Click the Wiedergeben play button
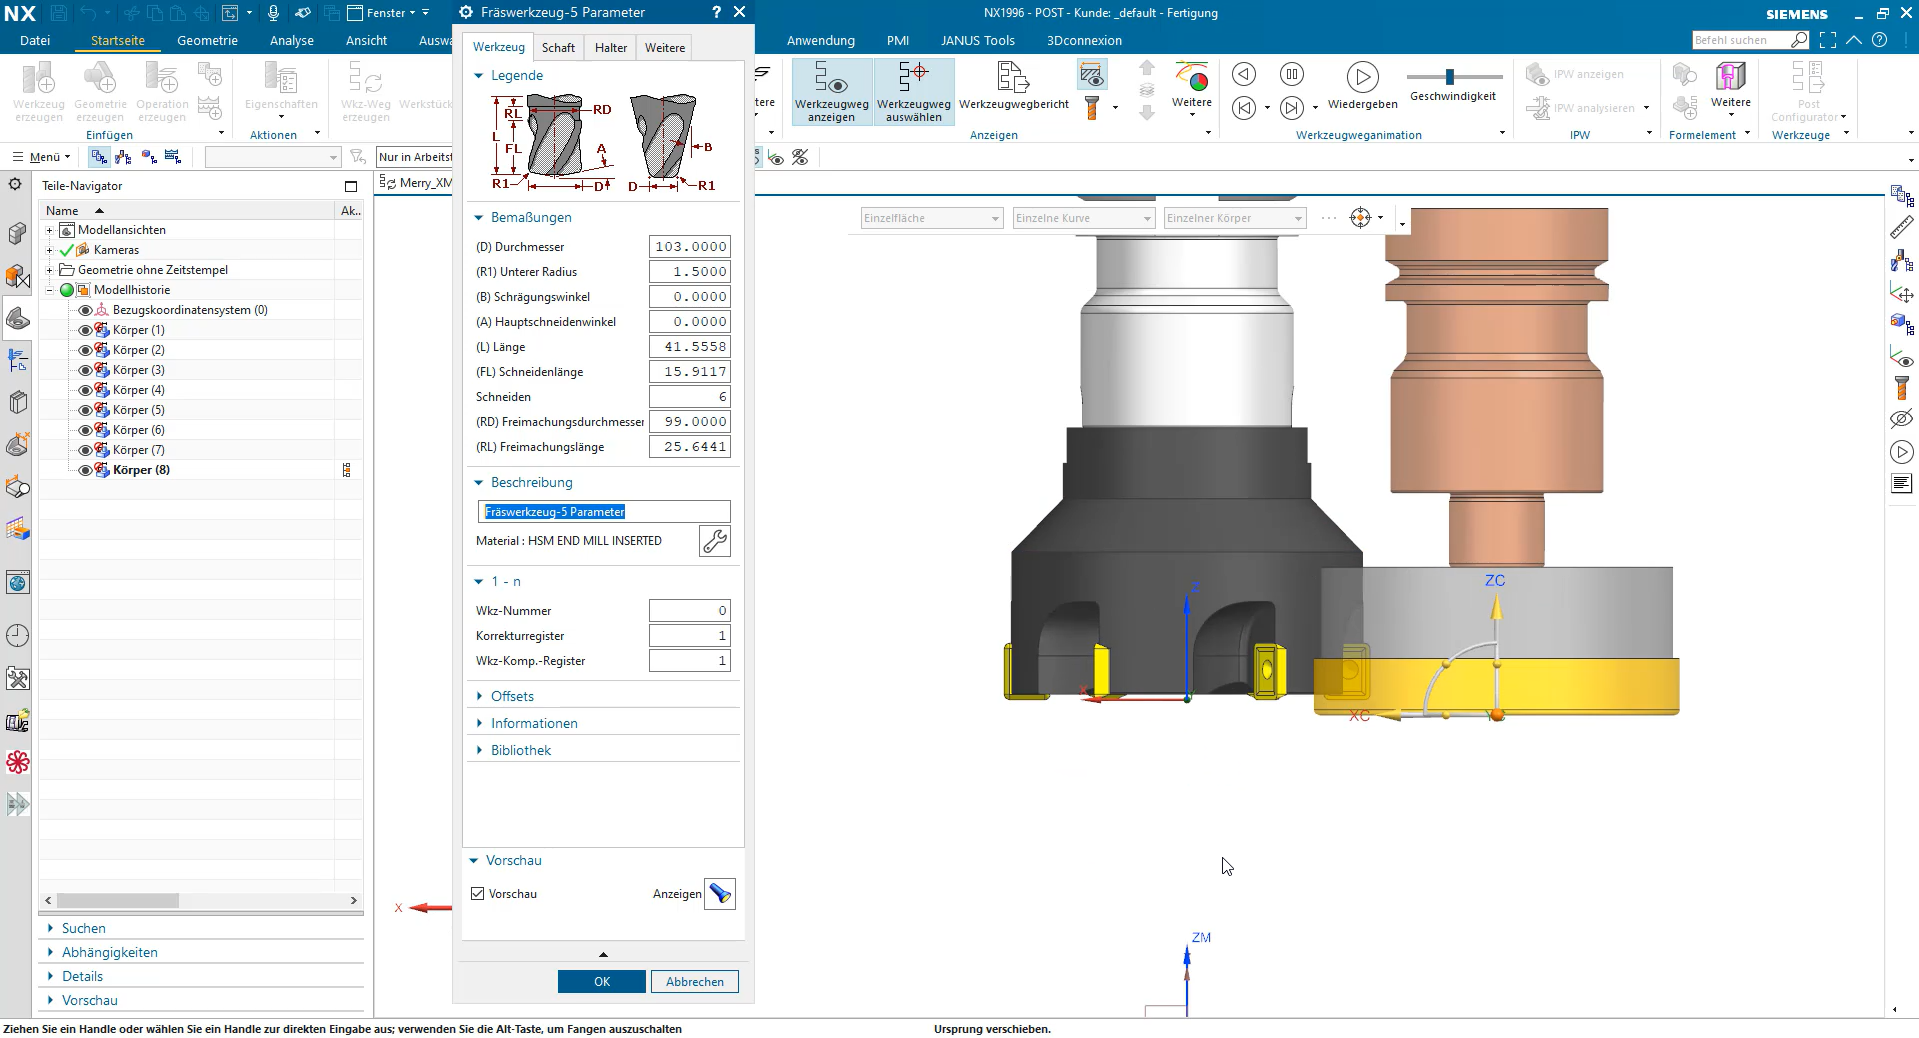Viewport: 1919px width, 1038px height. 1362,77
